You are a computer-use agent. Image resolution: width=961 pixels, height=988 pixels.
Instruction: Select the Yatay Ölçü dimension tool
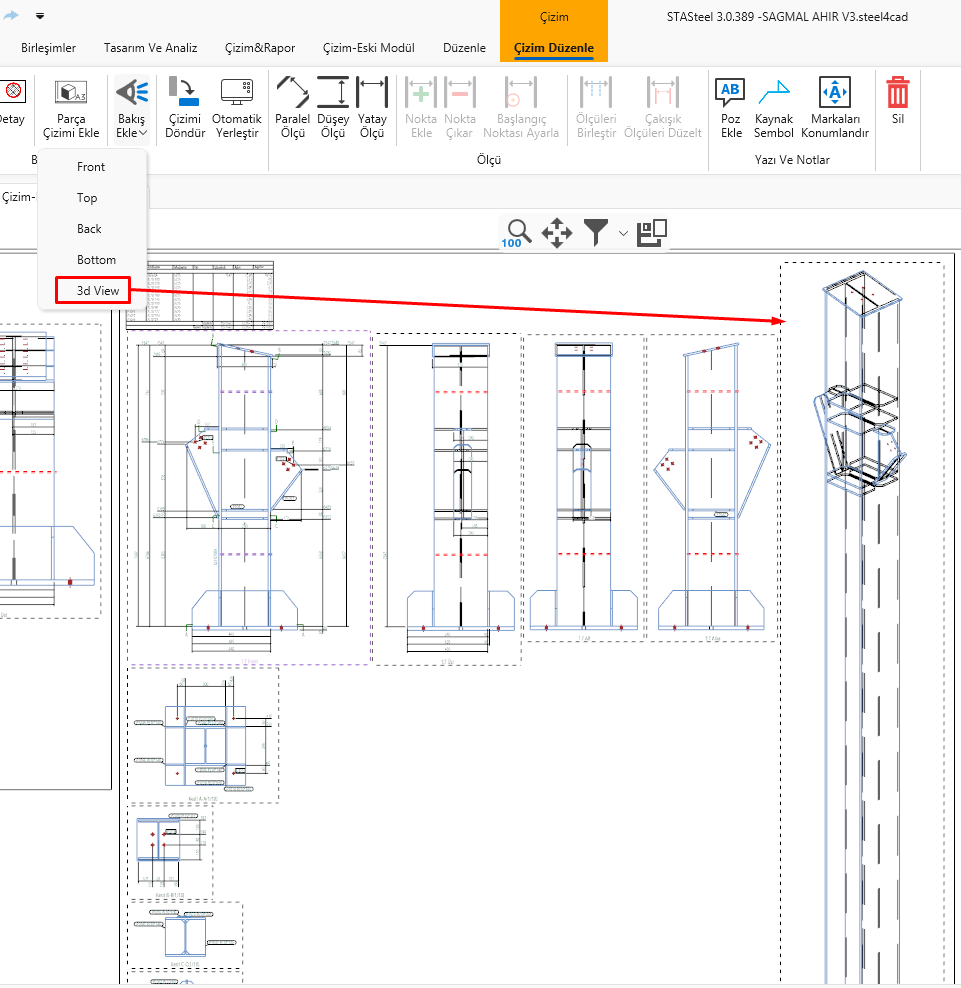coord(372,92)
